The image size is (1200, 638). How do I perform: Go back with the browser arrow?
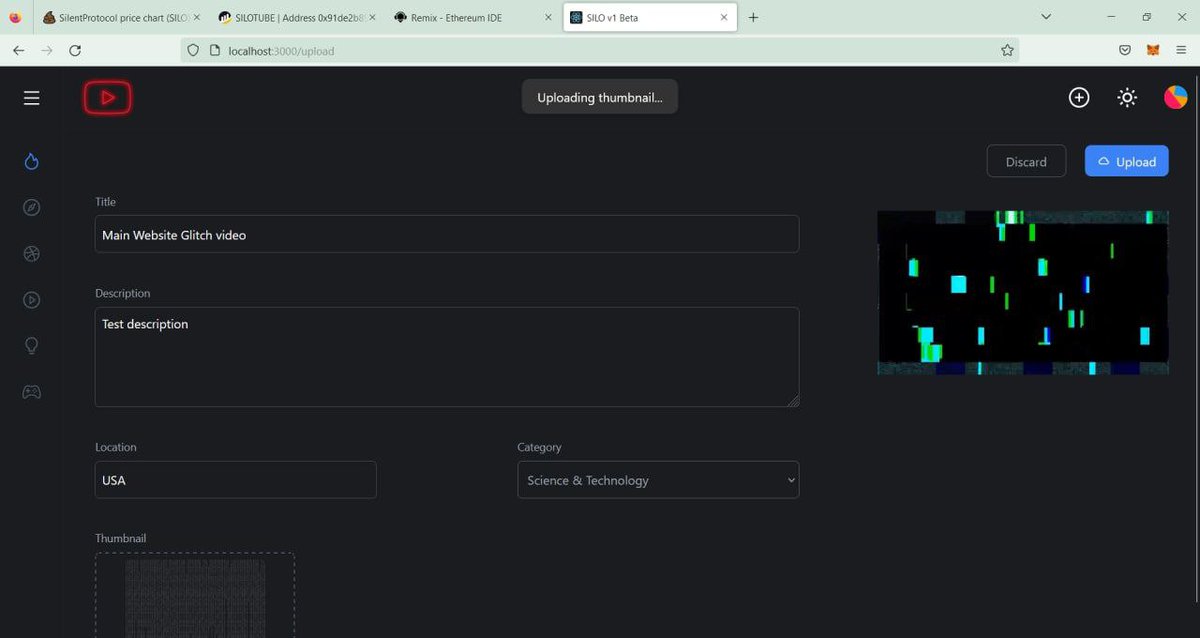point(18,50)
